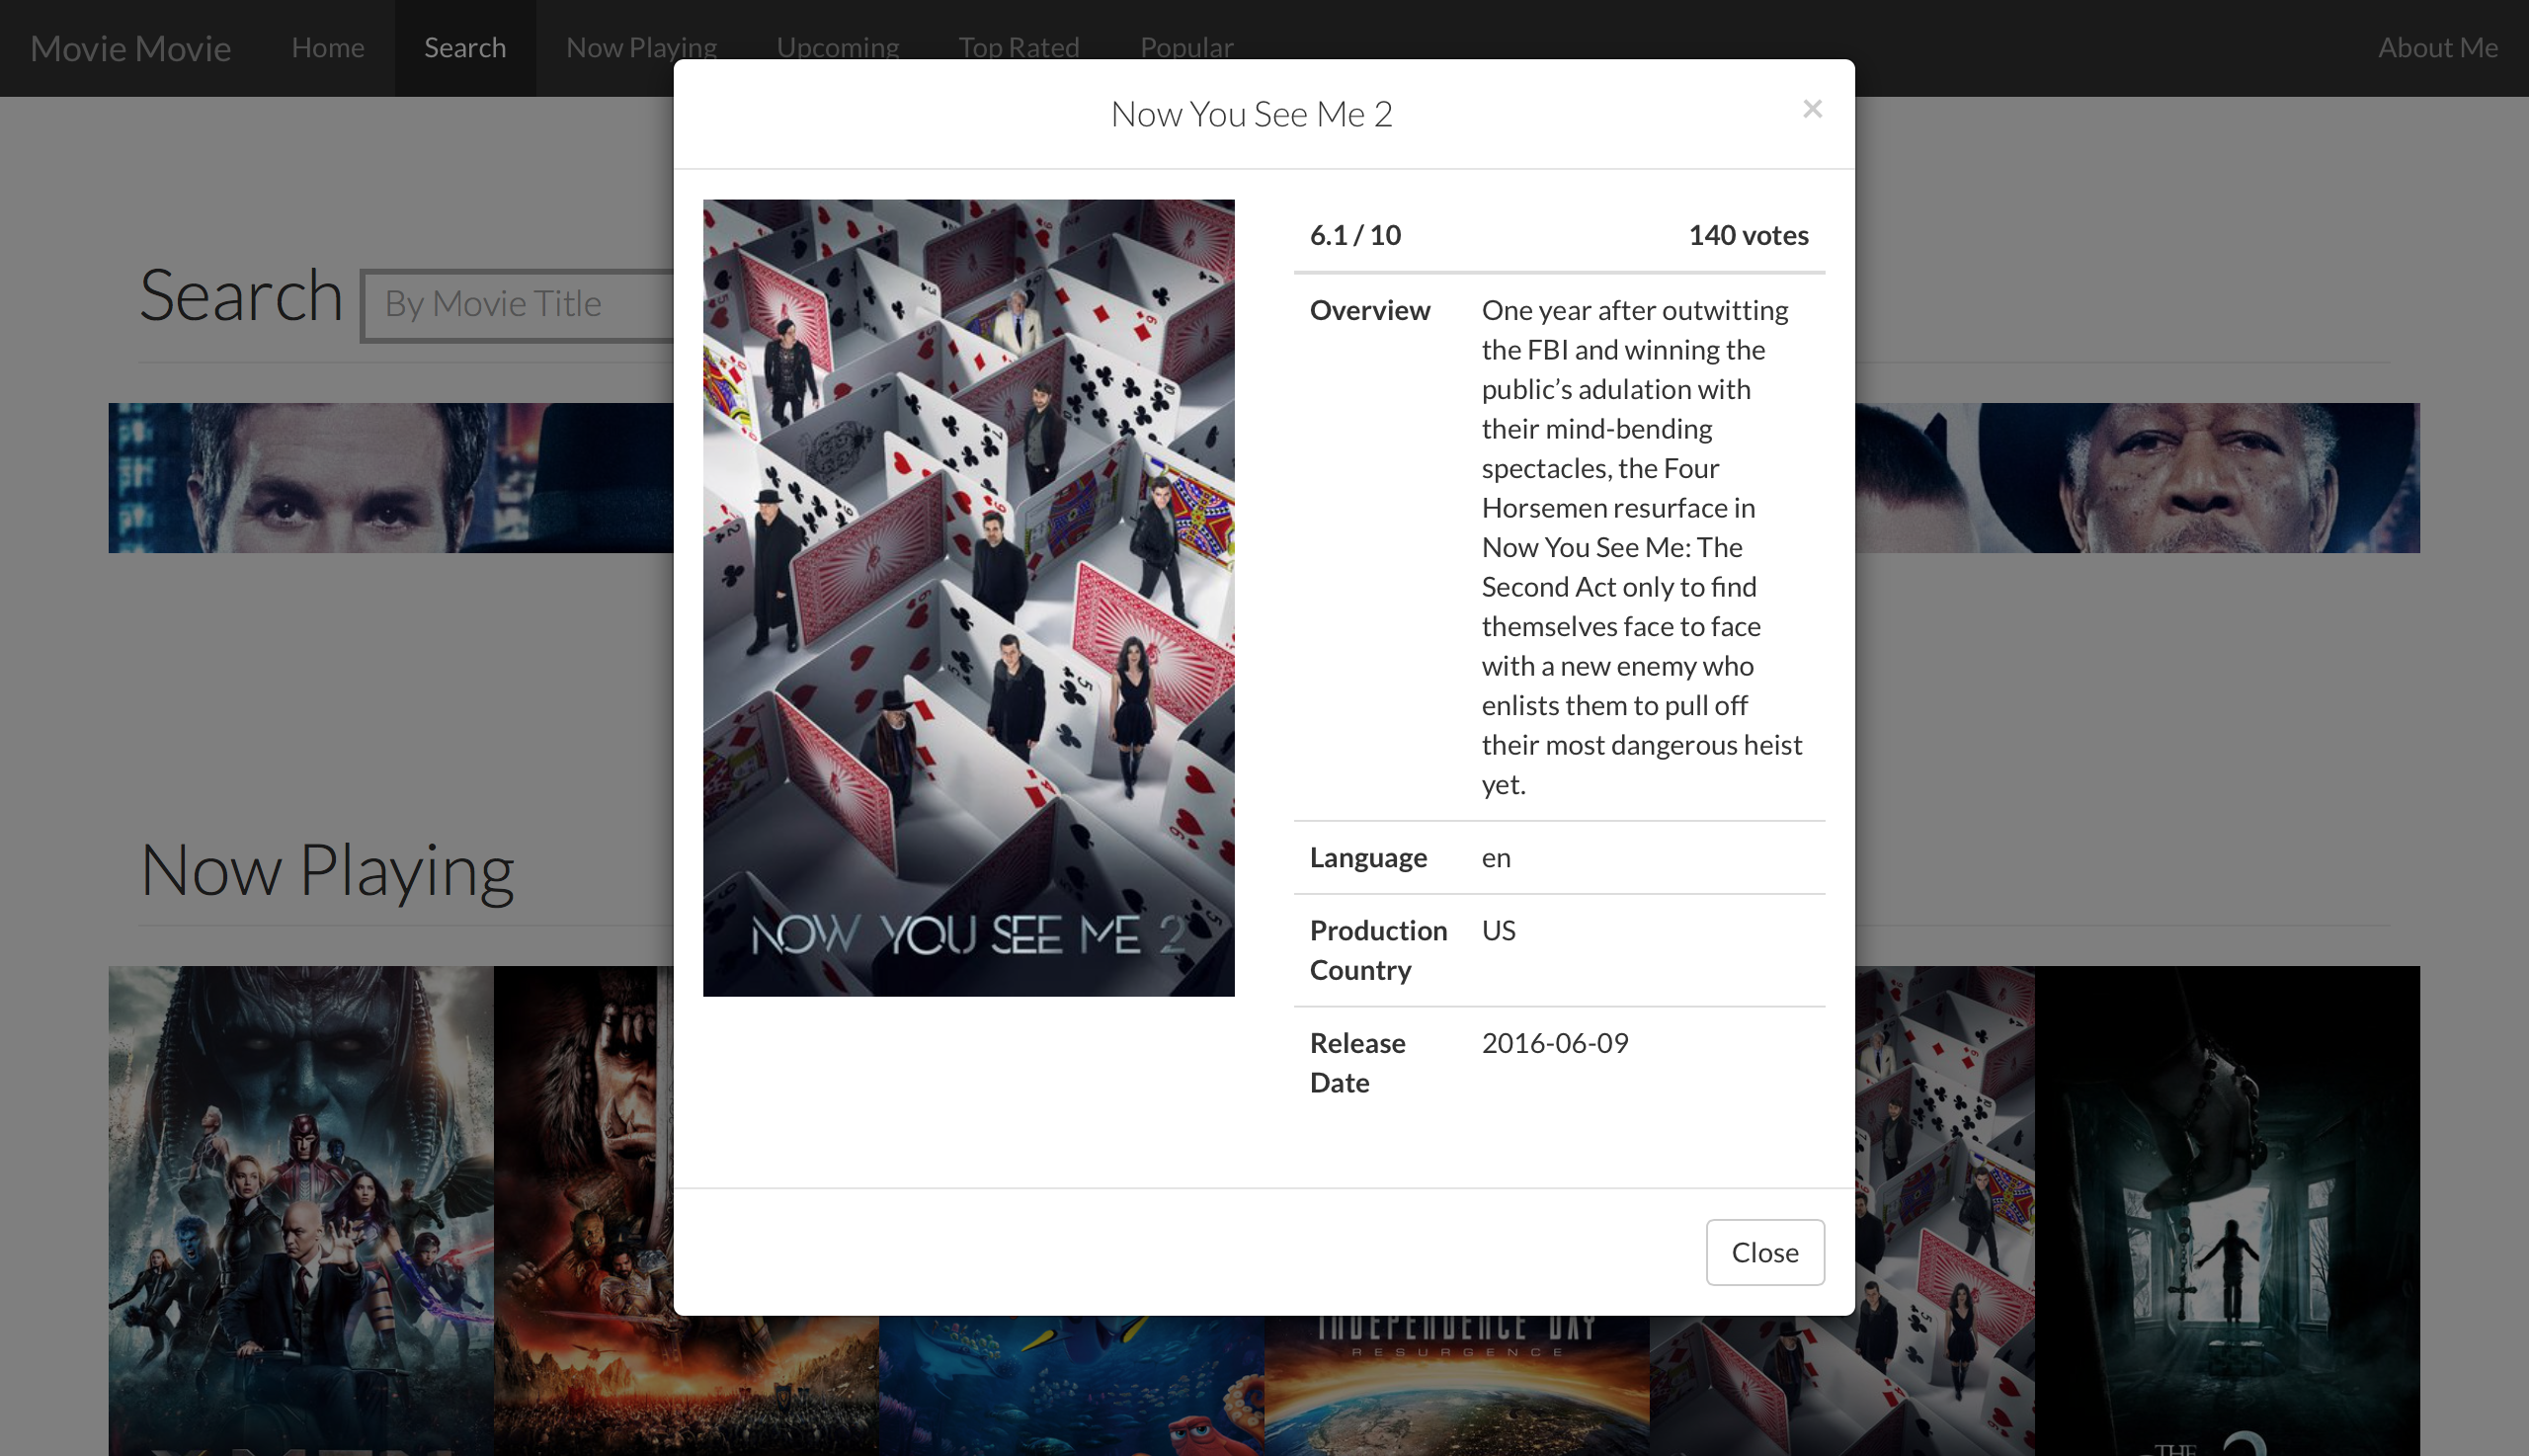This screenshot has width=2529, height=1456.
Task: Select the X-Men Apocalypse poster thumbnail
Action: click(x=301, y=1210)
